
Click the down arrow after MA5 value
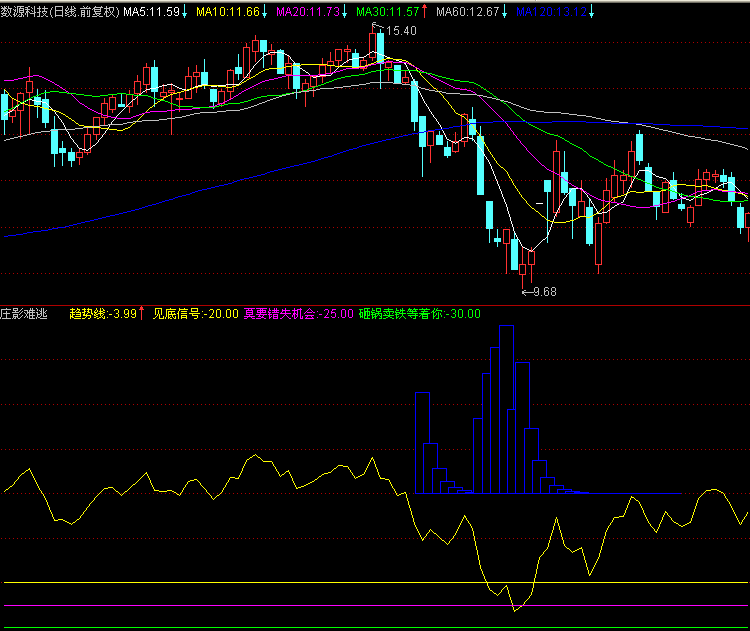(185, 12)
